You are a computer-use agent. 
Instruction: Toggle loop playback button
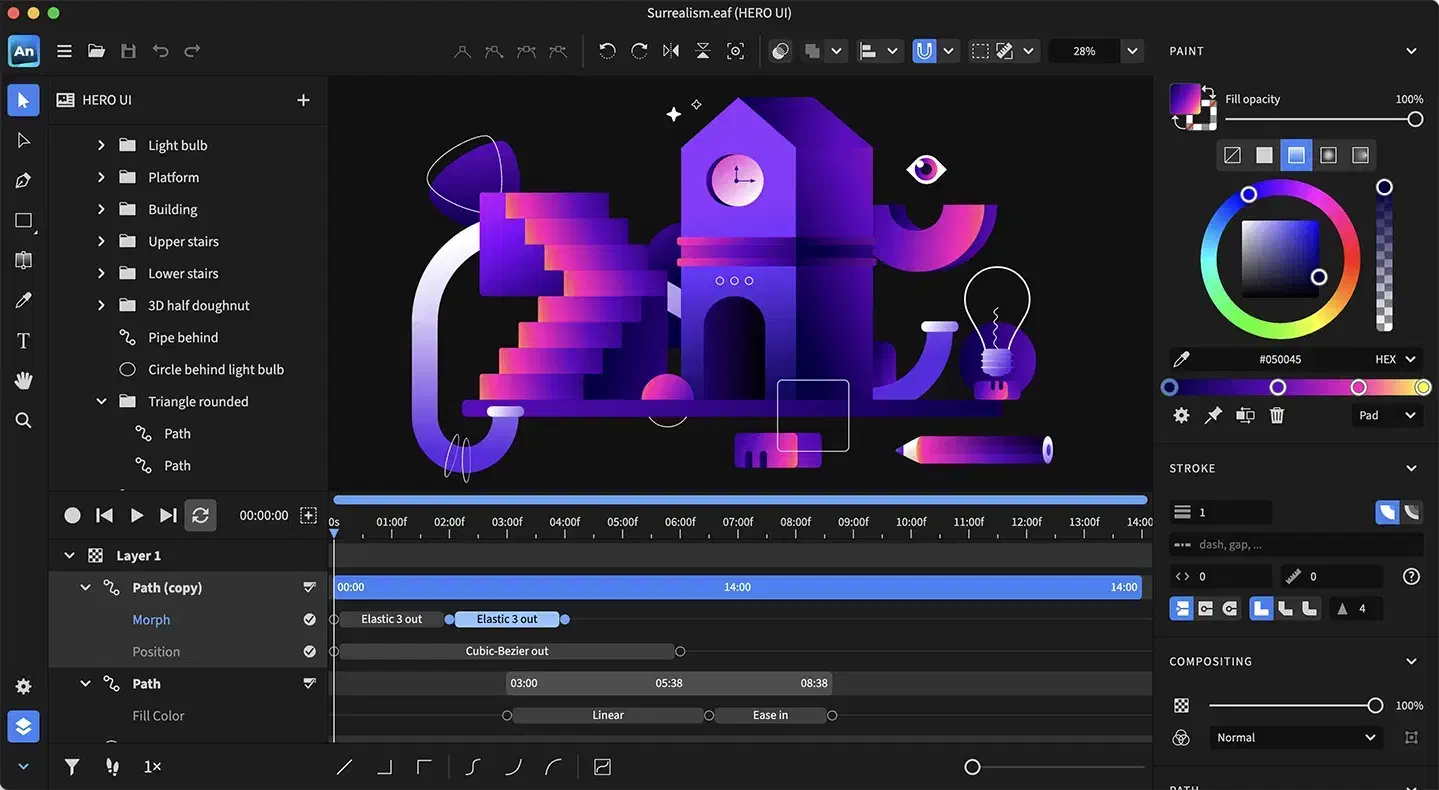pyautogui.click(x=200, y=515)
